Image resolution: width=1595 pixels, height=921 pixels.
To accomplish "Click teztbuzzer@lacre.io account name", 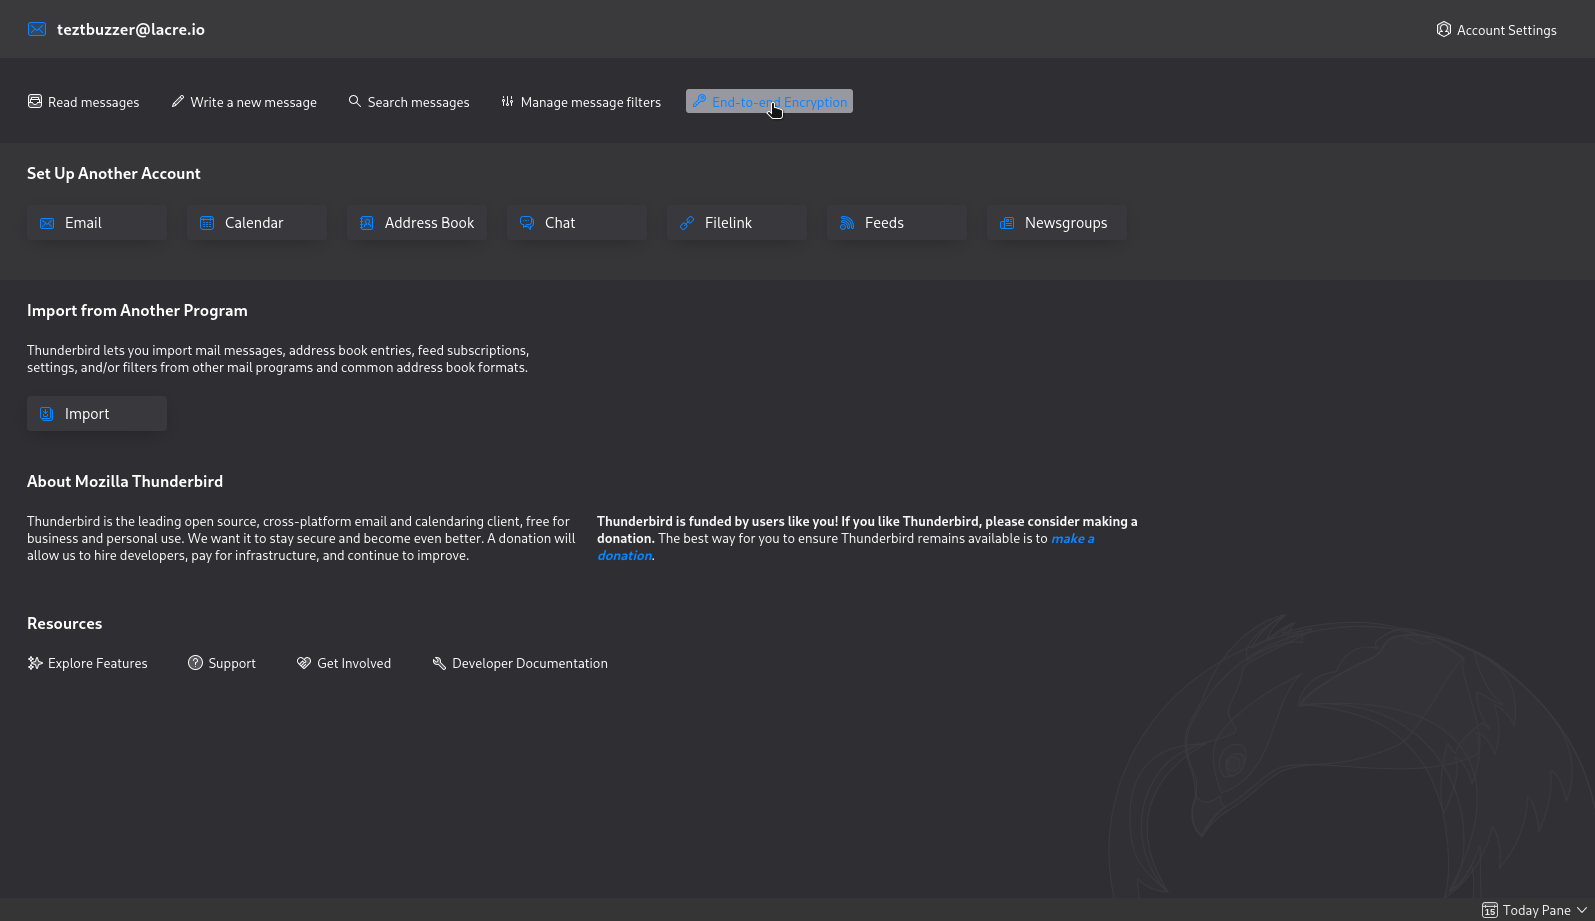I will click(x=131, y=29).
